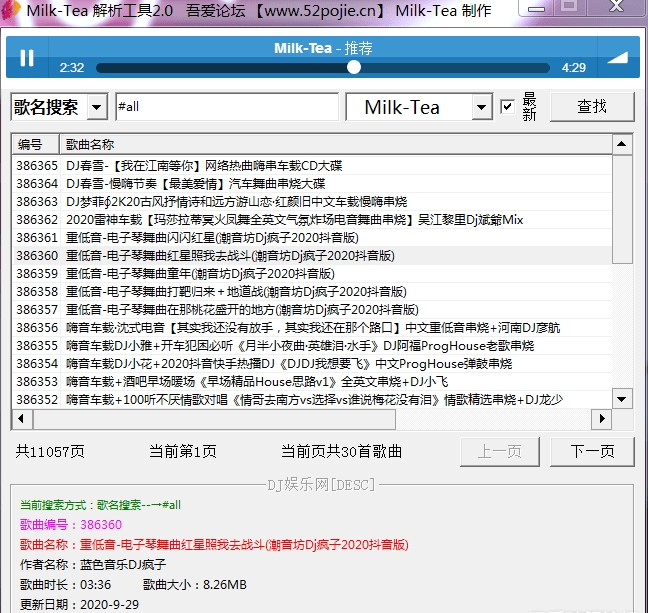648x613 pixels.
Task: Click the playback progress slider knob
Action: 354,68
